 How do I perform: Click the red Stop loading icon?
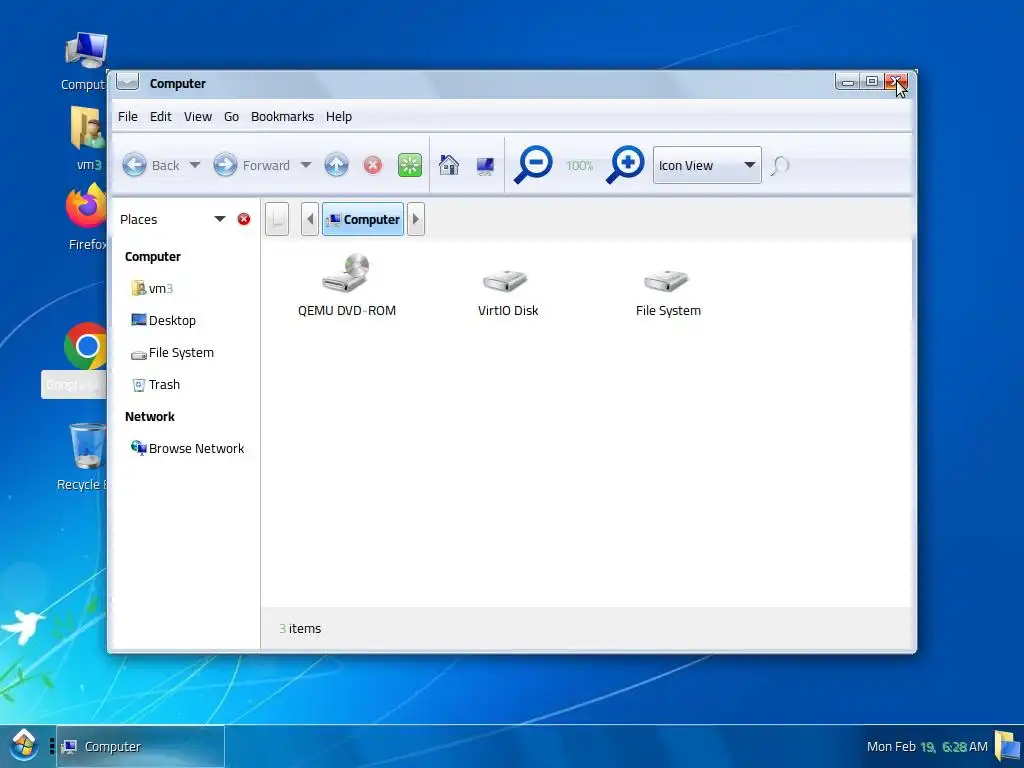(x=373, y=165)
